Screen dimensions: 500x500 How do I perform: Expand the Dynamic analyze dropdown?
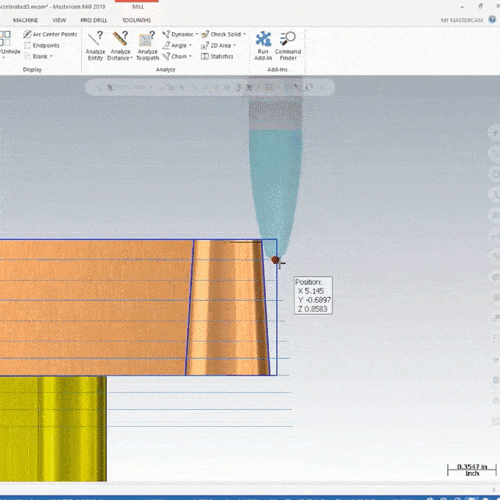[196, 34]
